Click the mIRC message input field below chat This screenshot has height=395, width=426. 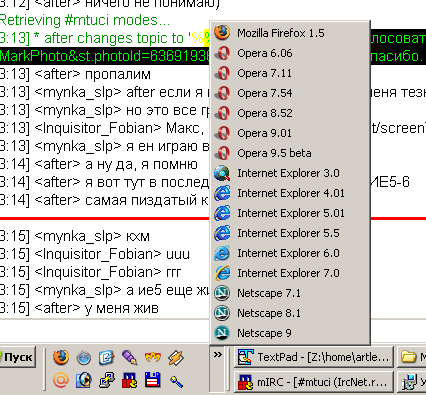click(x=105, y=331)
